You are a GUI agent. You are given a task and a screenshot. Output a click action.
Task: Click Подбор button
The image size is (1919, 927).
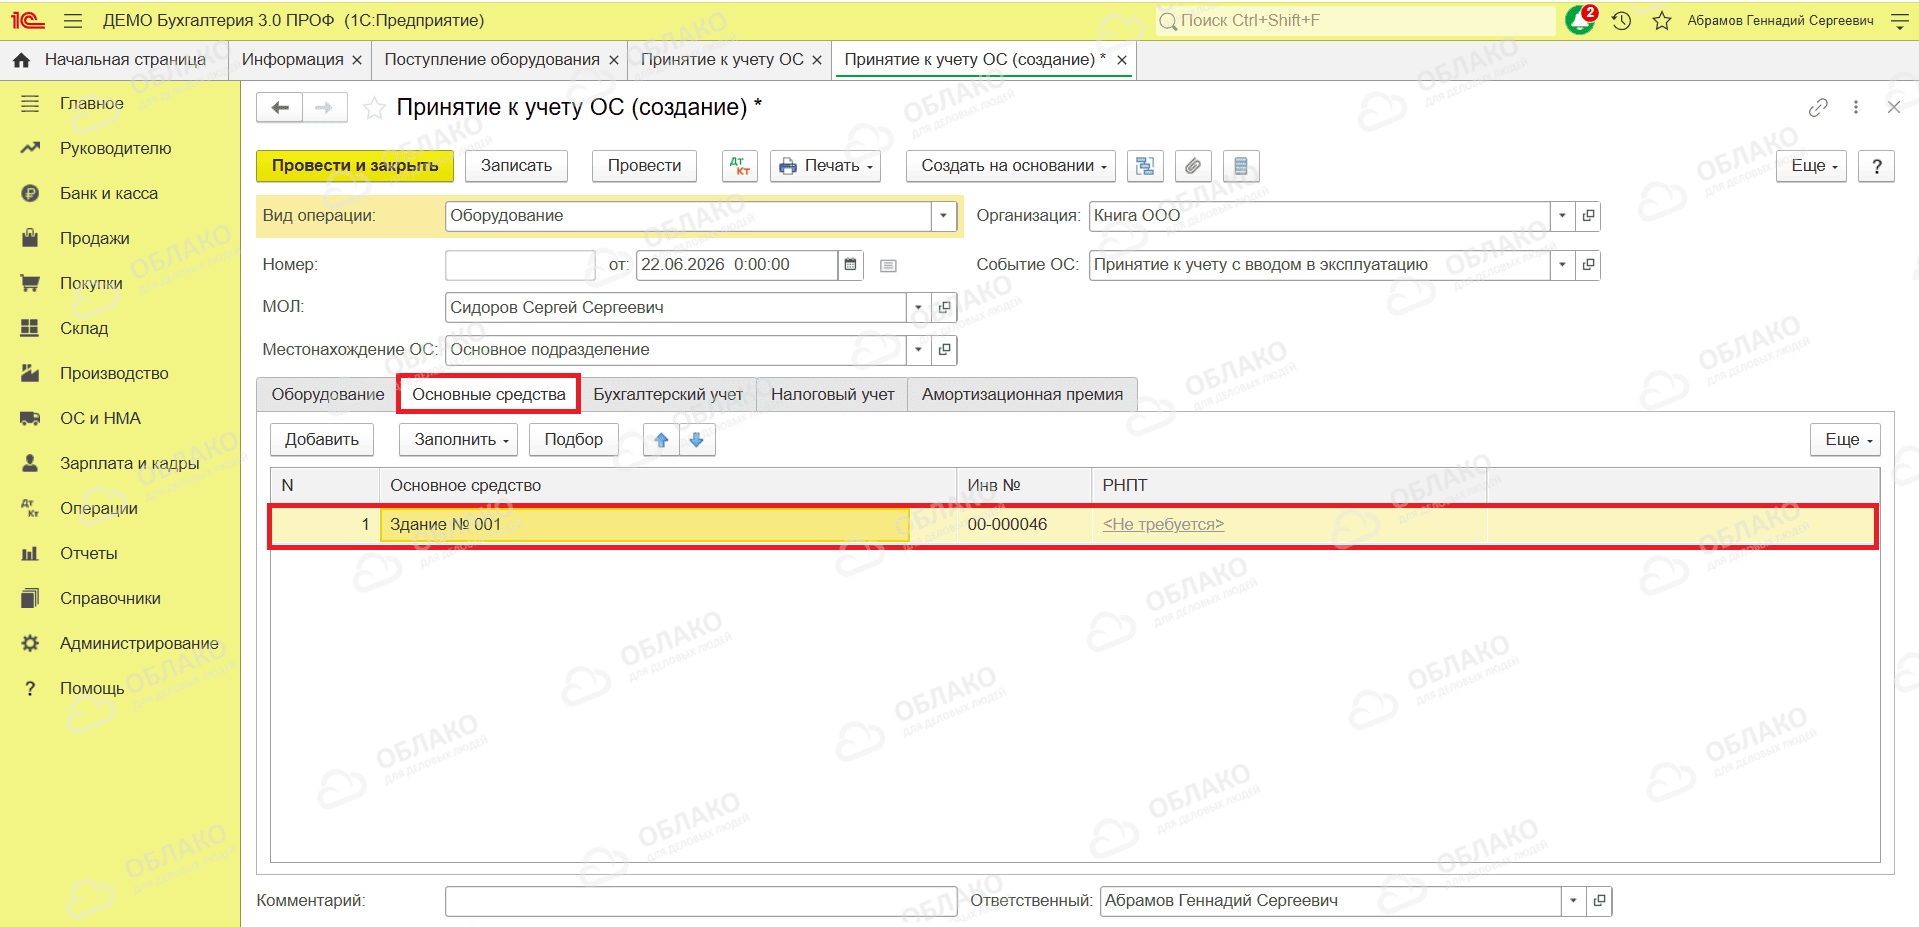pyautogui.click(x=574, y=440)
